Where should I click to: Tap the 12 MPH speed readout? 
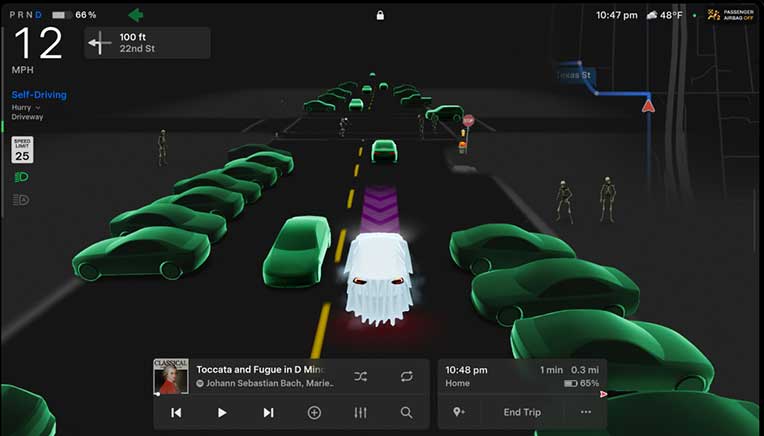[x=38, y=49]
